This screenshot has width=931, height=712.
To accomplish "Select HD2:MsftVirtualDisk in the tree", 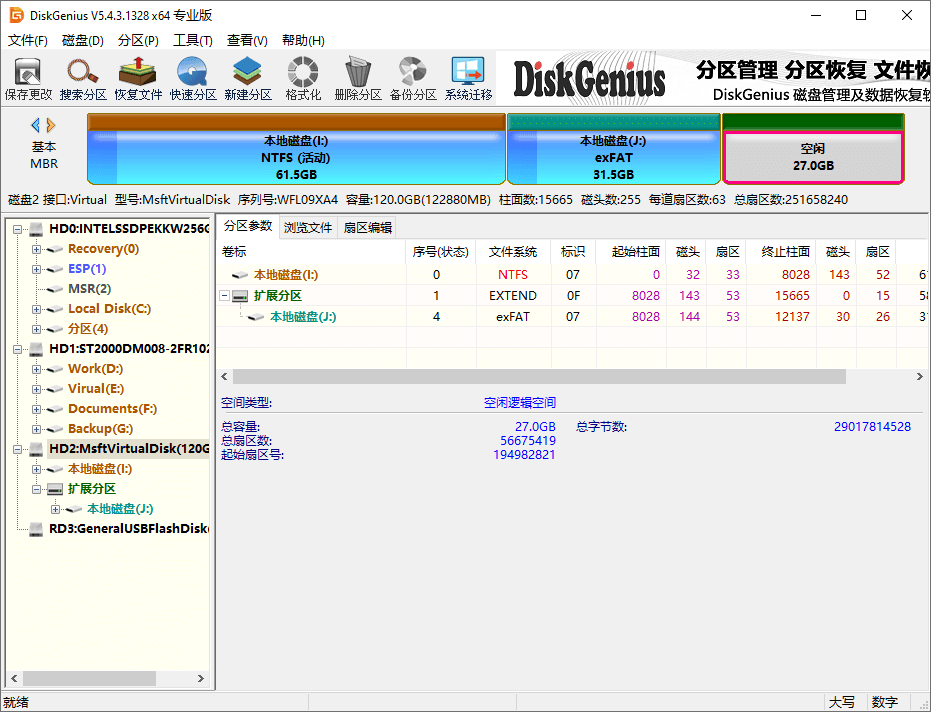I will tap(128, 449).
